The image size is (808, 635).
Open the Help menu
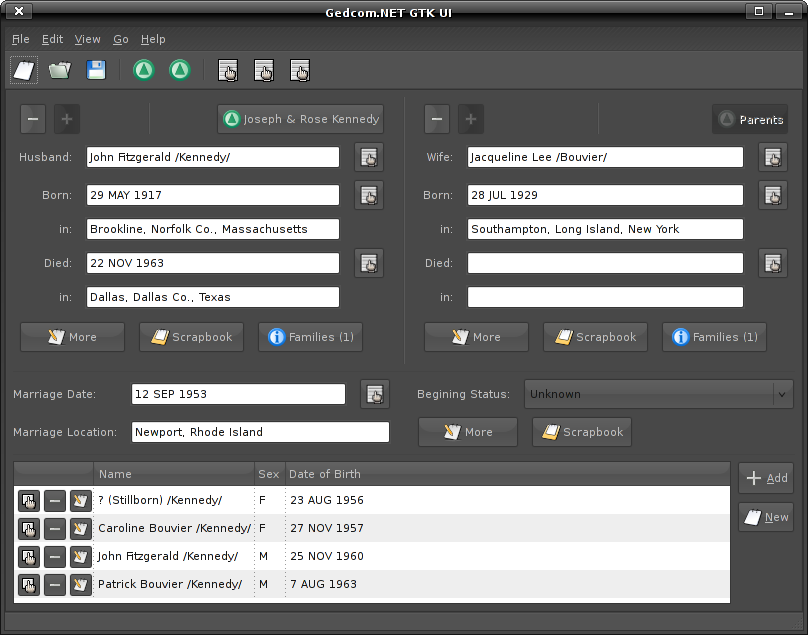(x=153, y=39)
